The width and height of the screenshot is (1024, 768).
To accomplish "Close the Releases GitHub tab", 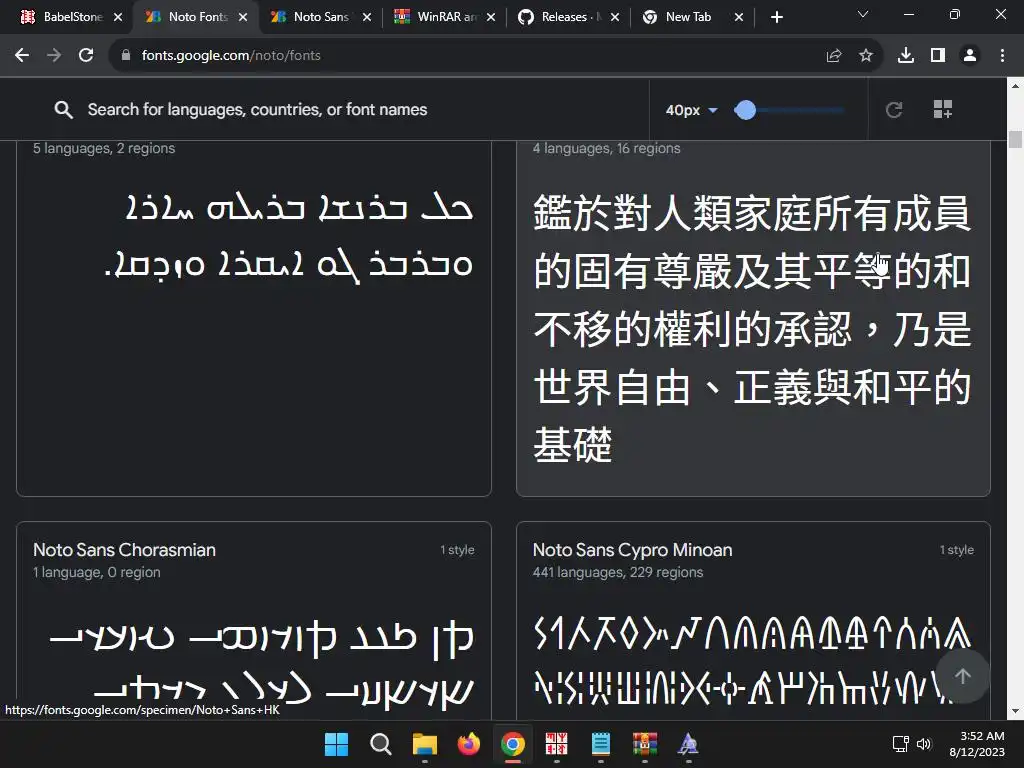I will tap(615, 17).
